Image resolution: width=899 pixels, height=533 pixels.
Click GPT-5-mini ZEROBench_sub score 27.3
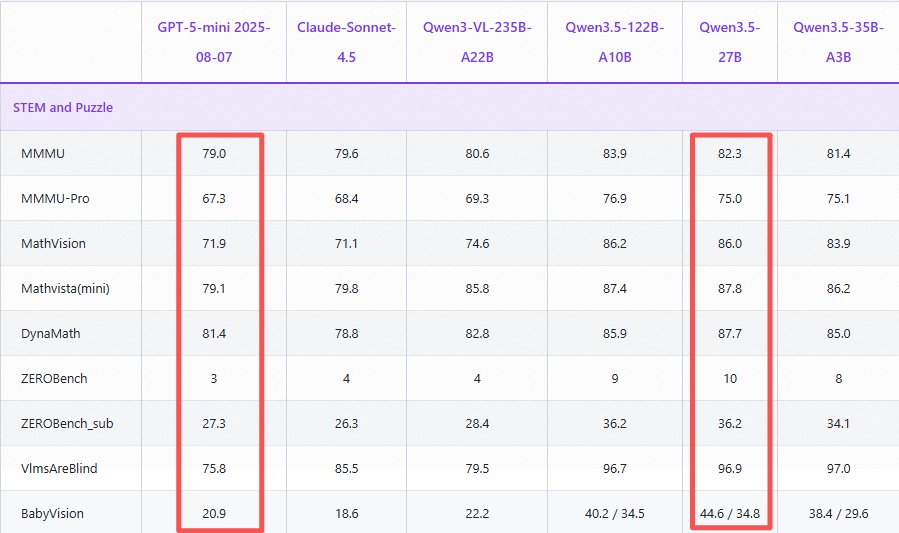214,424
